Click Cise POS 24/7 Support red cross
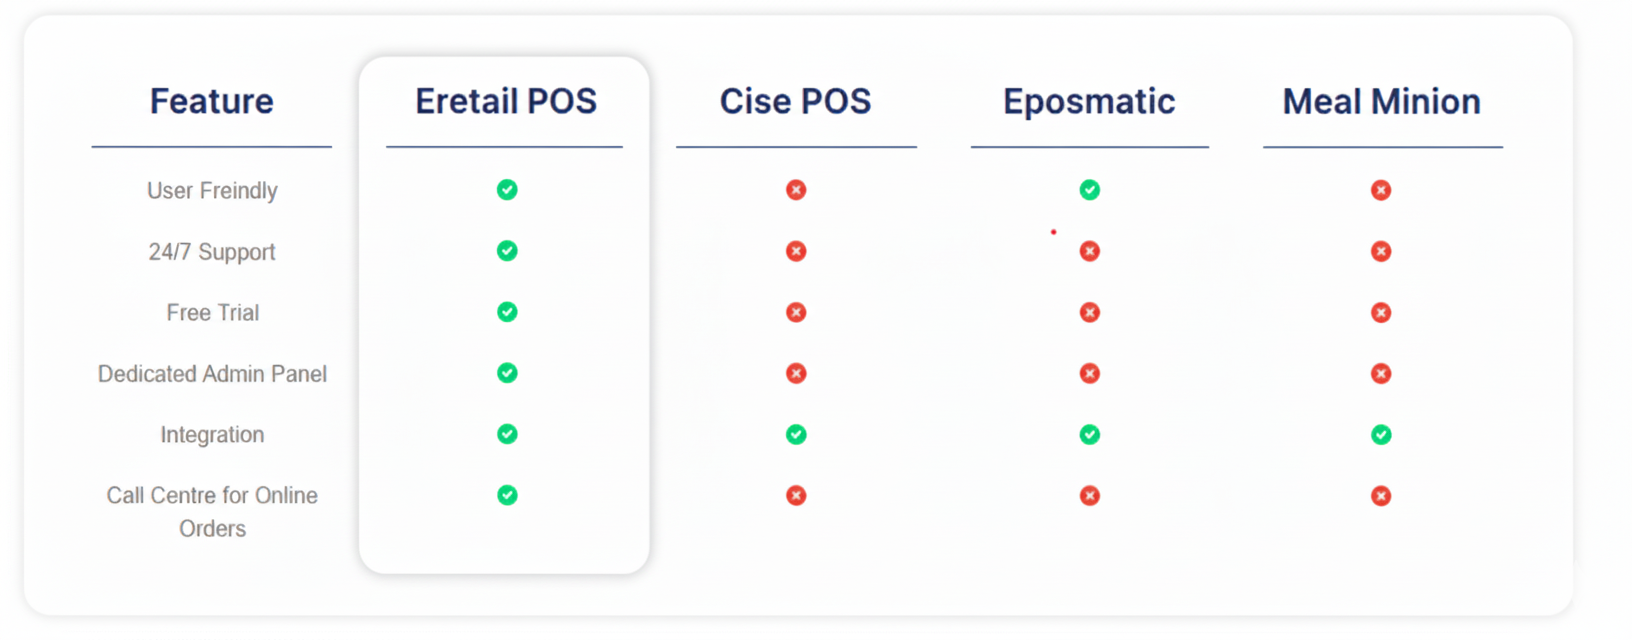Viewport: 1632px width, 640px height. [x=796, y=251]
